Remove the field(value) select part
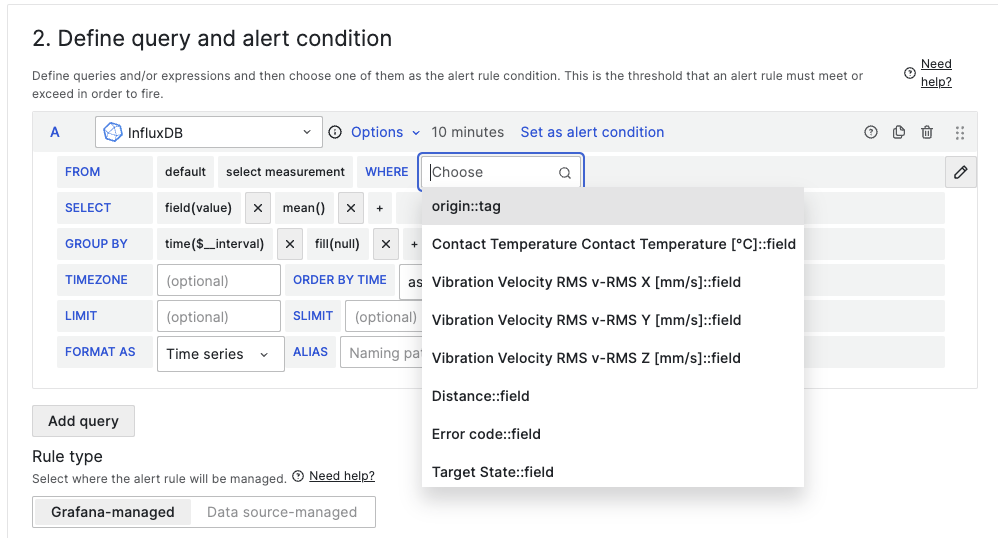 pyautogui.click(x=257, y=208)
